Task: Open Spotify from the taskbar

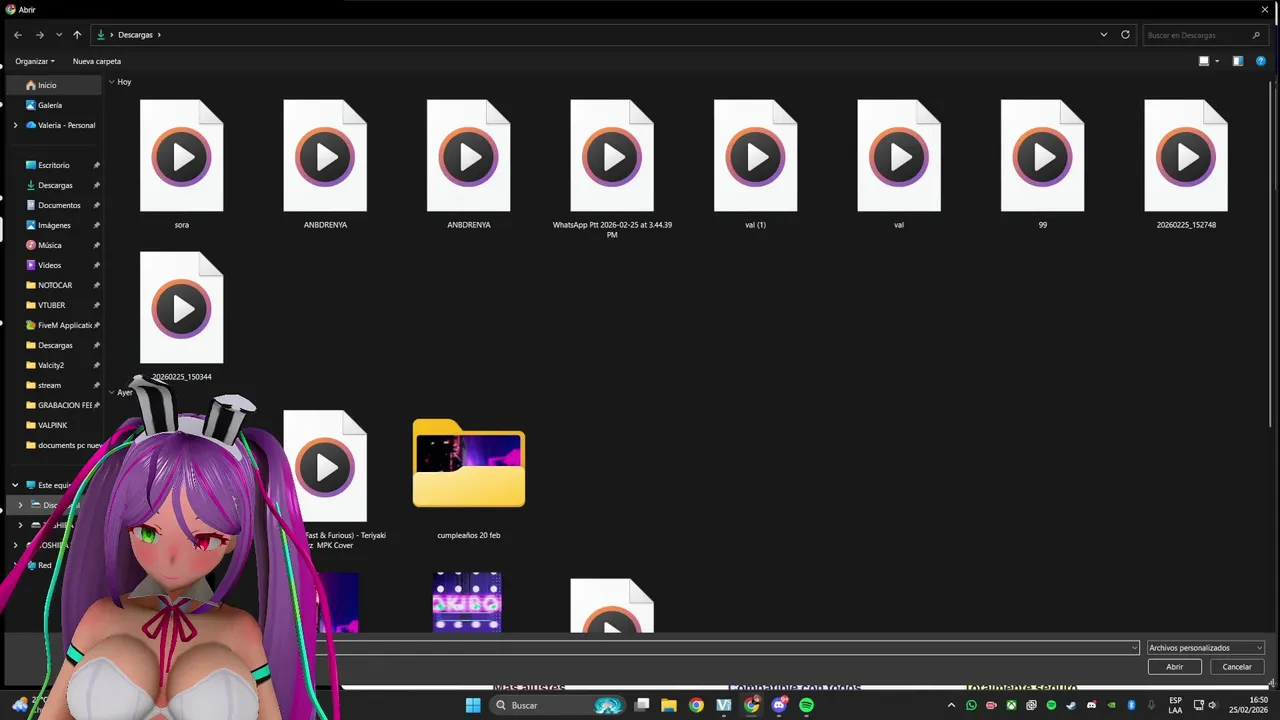Action: (x=806, y=705)
